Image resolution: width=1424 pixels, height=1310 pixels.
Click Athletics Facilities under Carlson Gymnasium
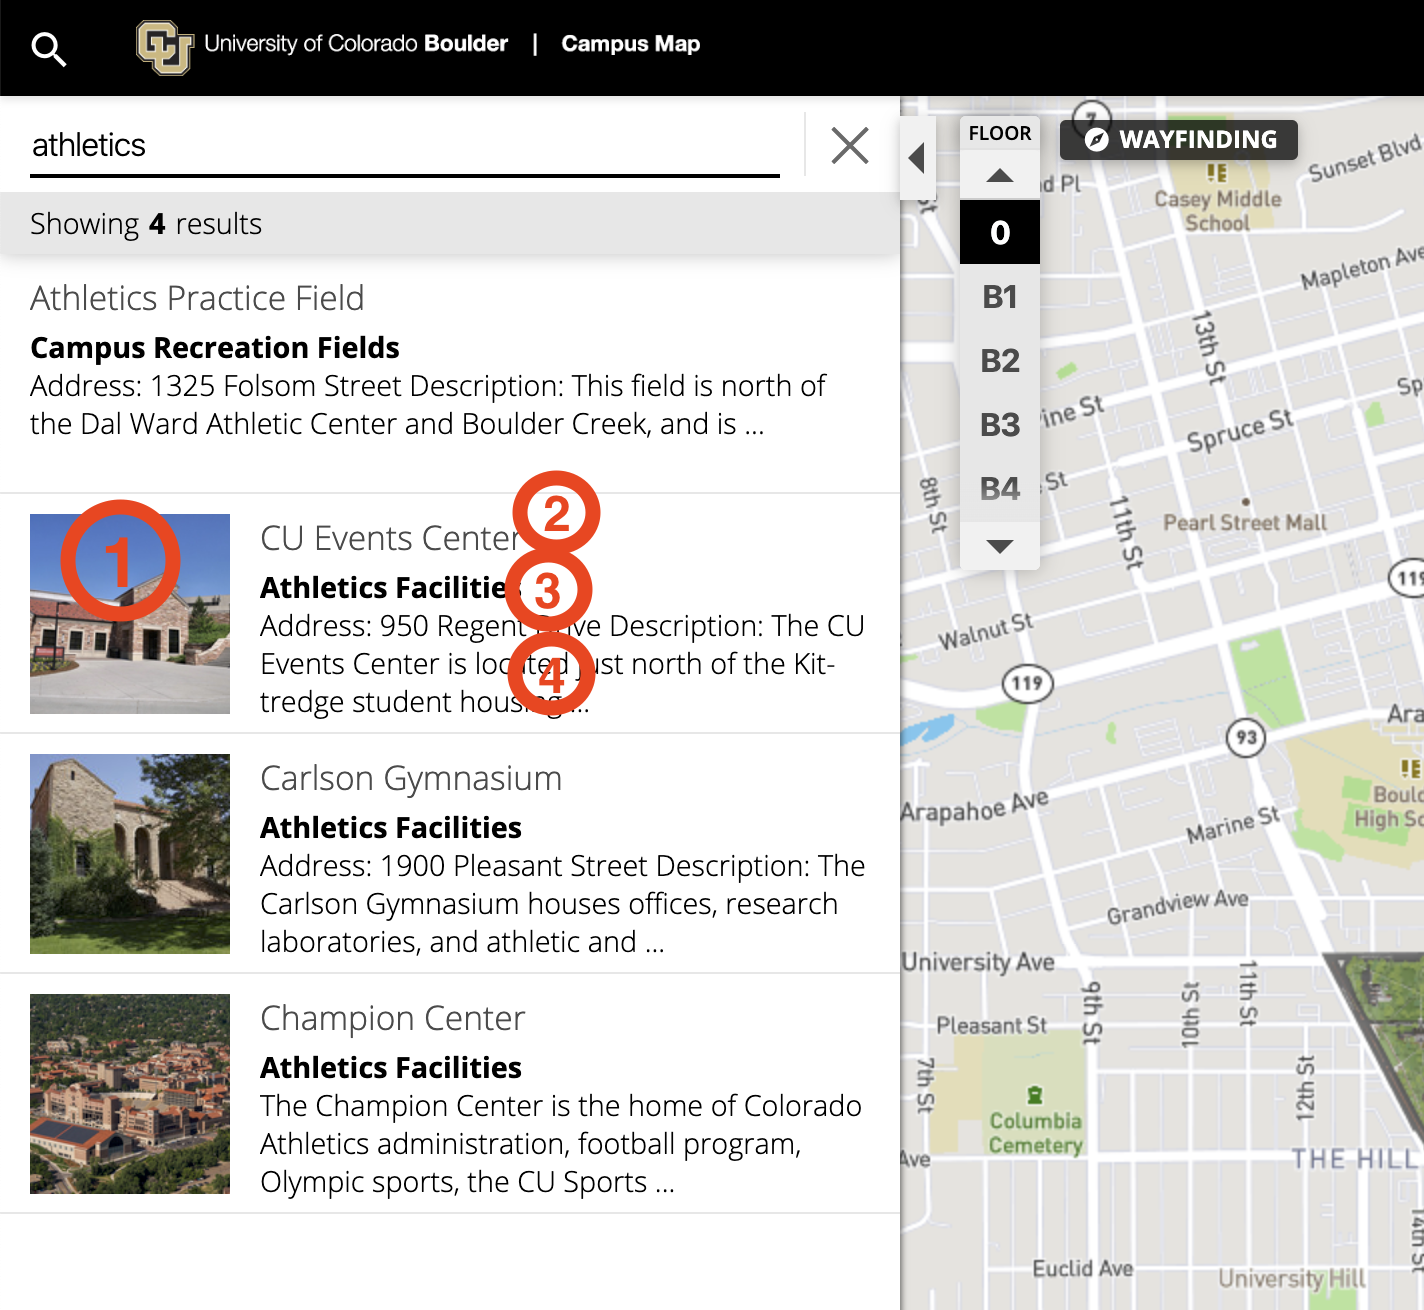point(391,828)
